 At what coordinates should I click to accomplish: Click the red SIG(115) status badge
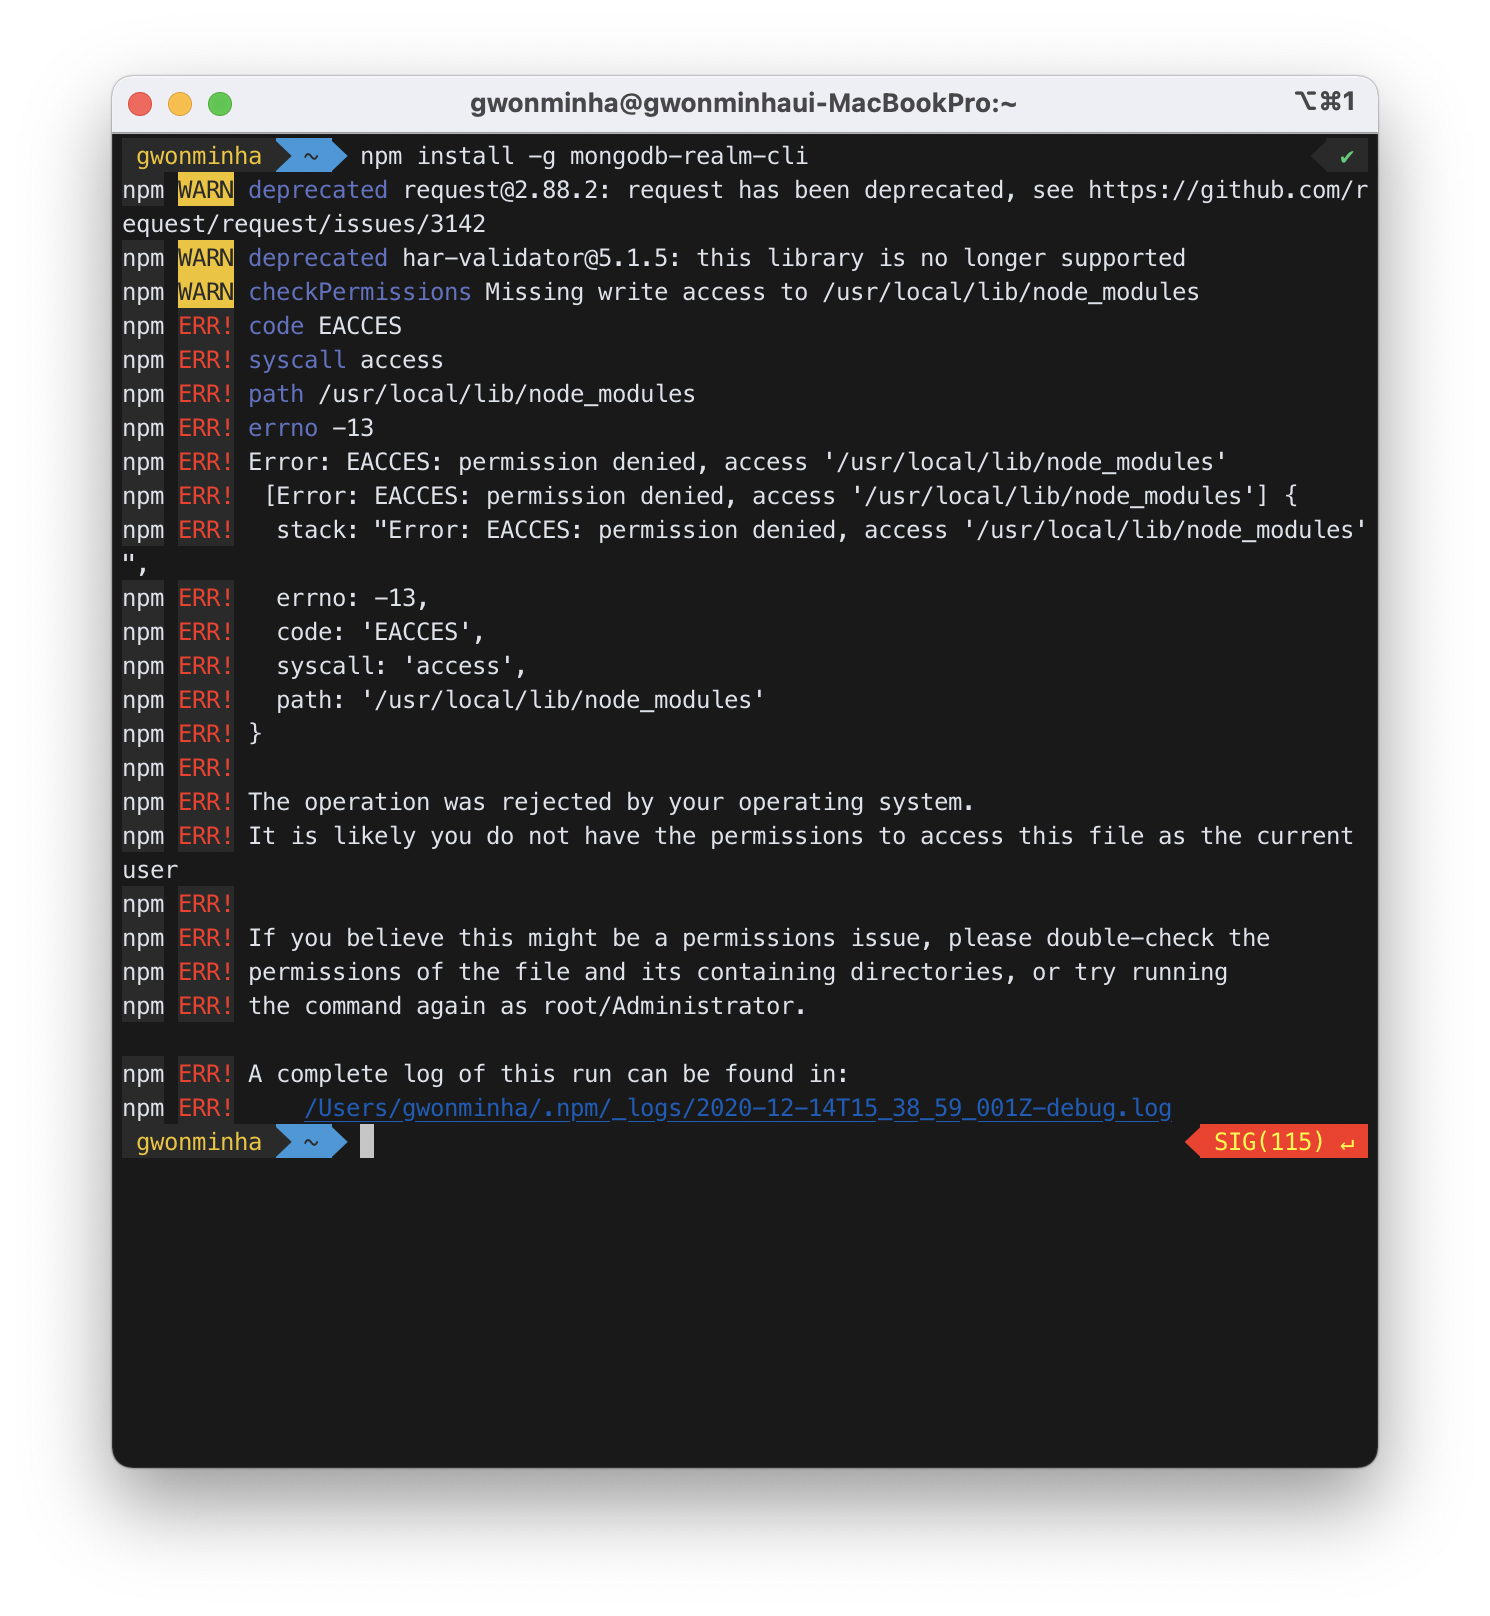click(x=1277, y=1142)
